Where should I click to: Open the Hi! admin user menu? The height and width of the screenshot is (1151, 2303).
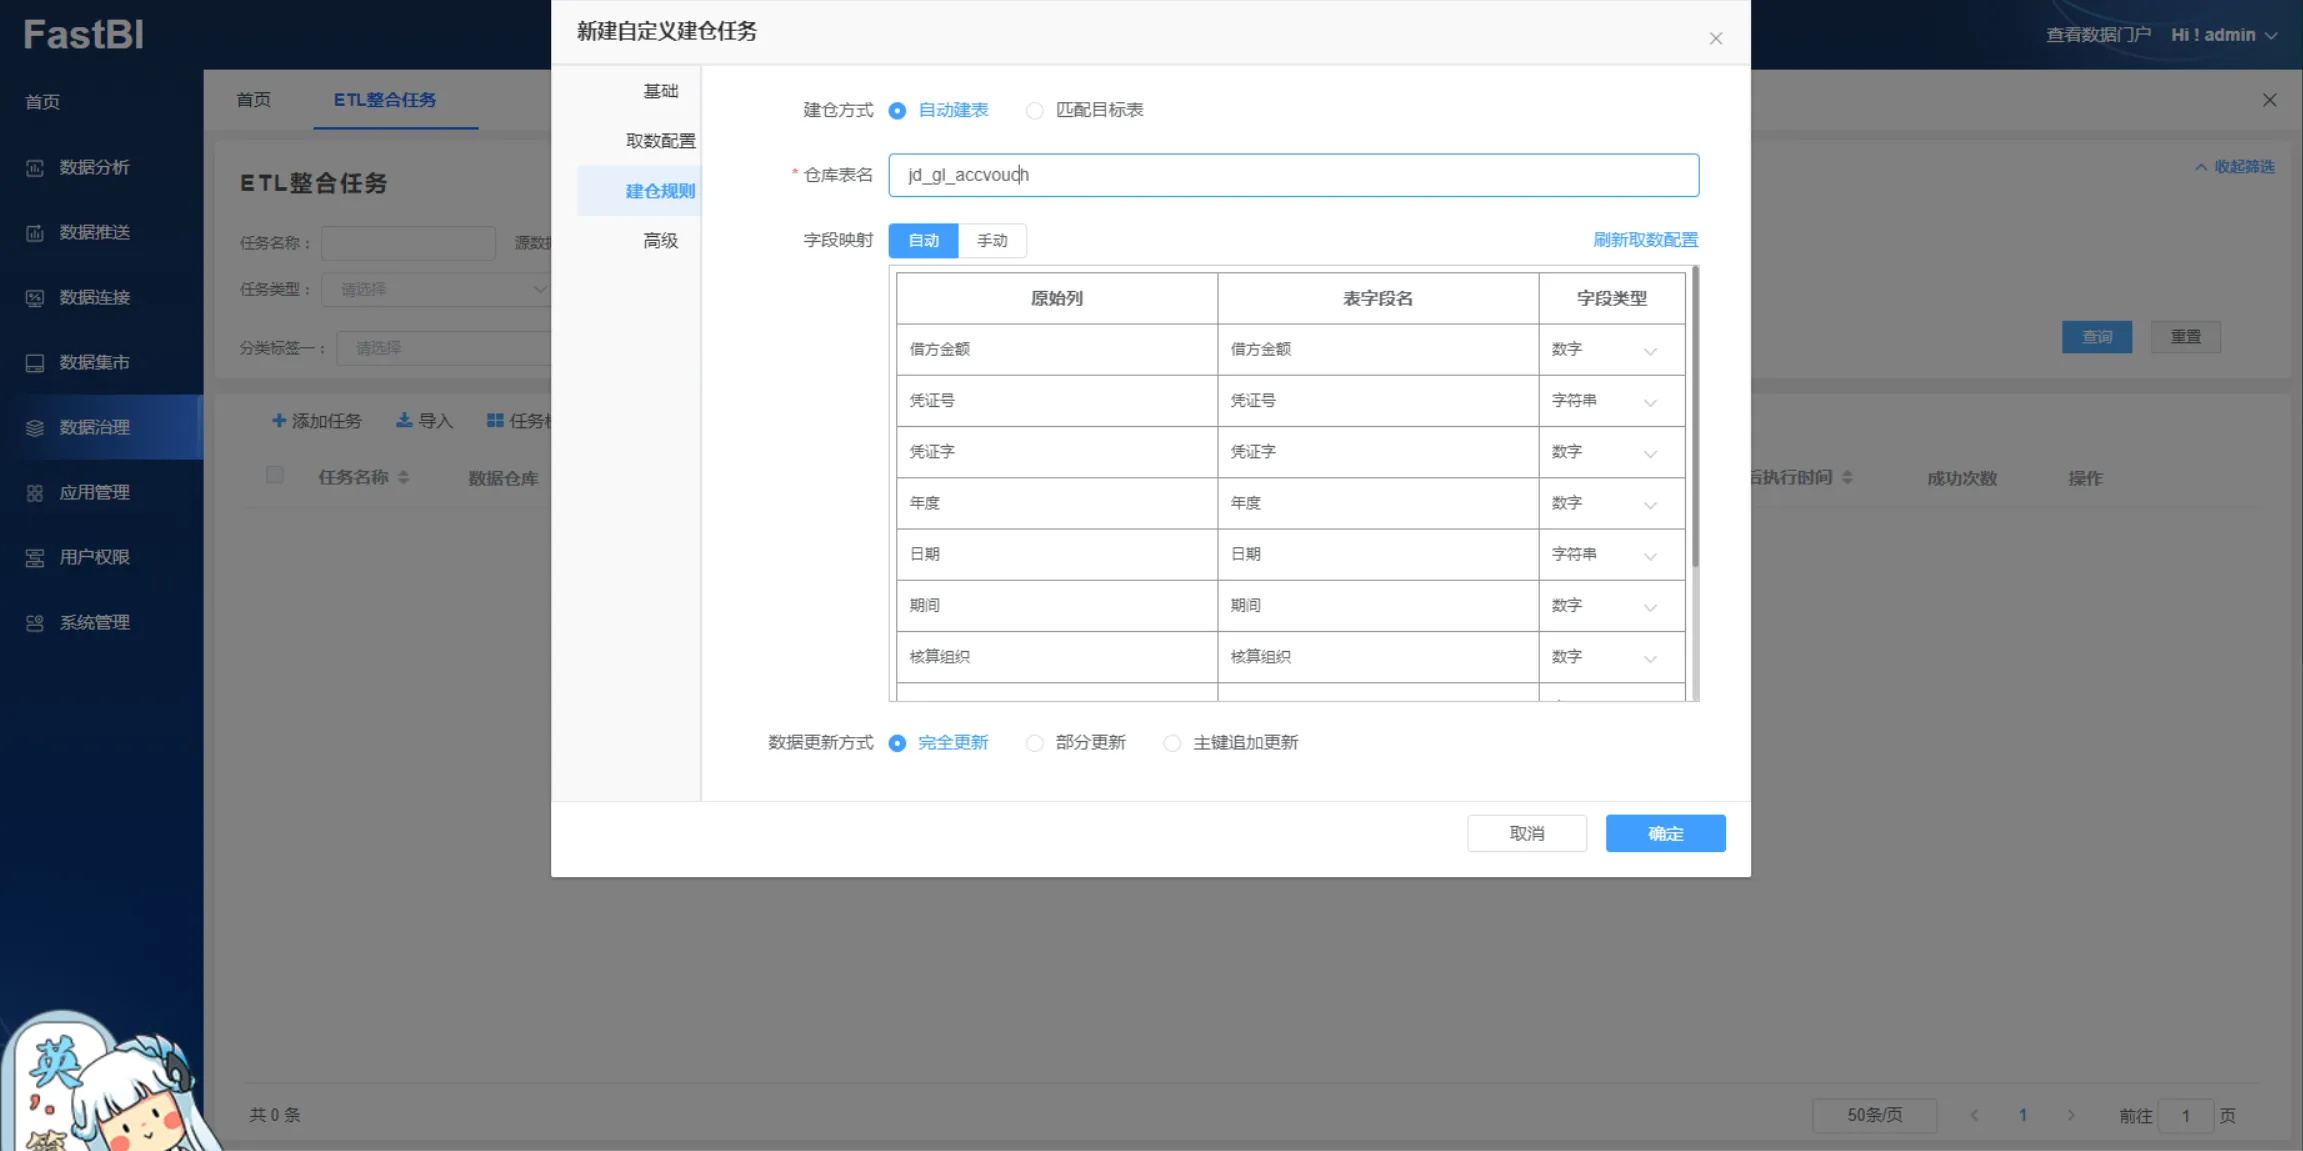coord(2224,35)
